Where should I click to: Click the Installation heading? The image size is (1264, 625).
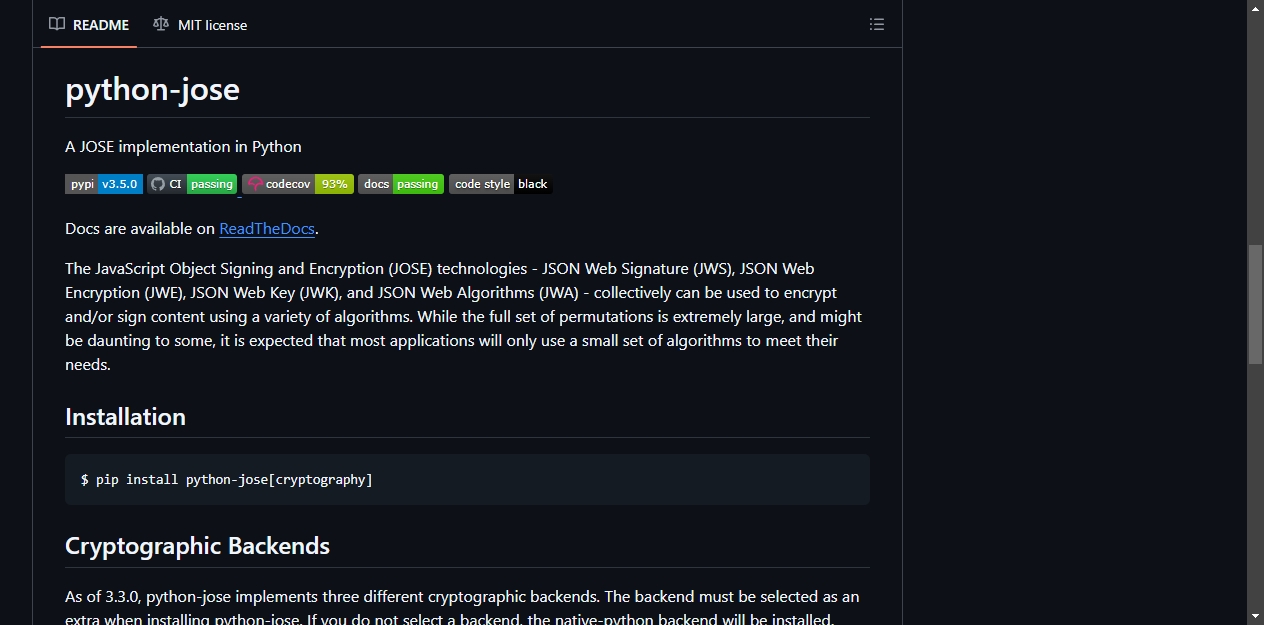[125, 416]
